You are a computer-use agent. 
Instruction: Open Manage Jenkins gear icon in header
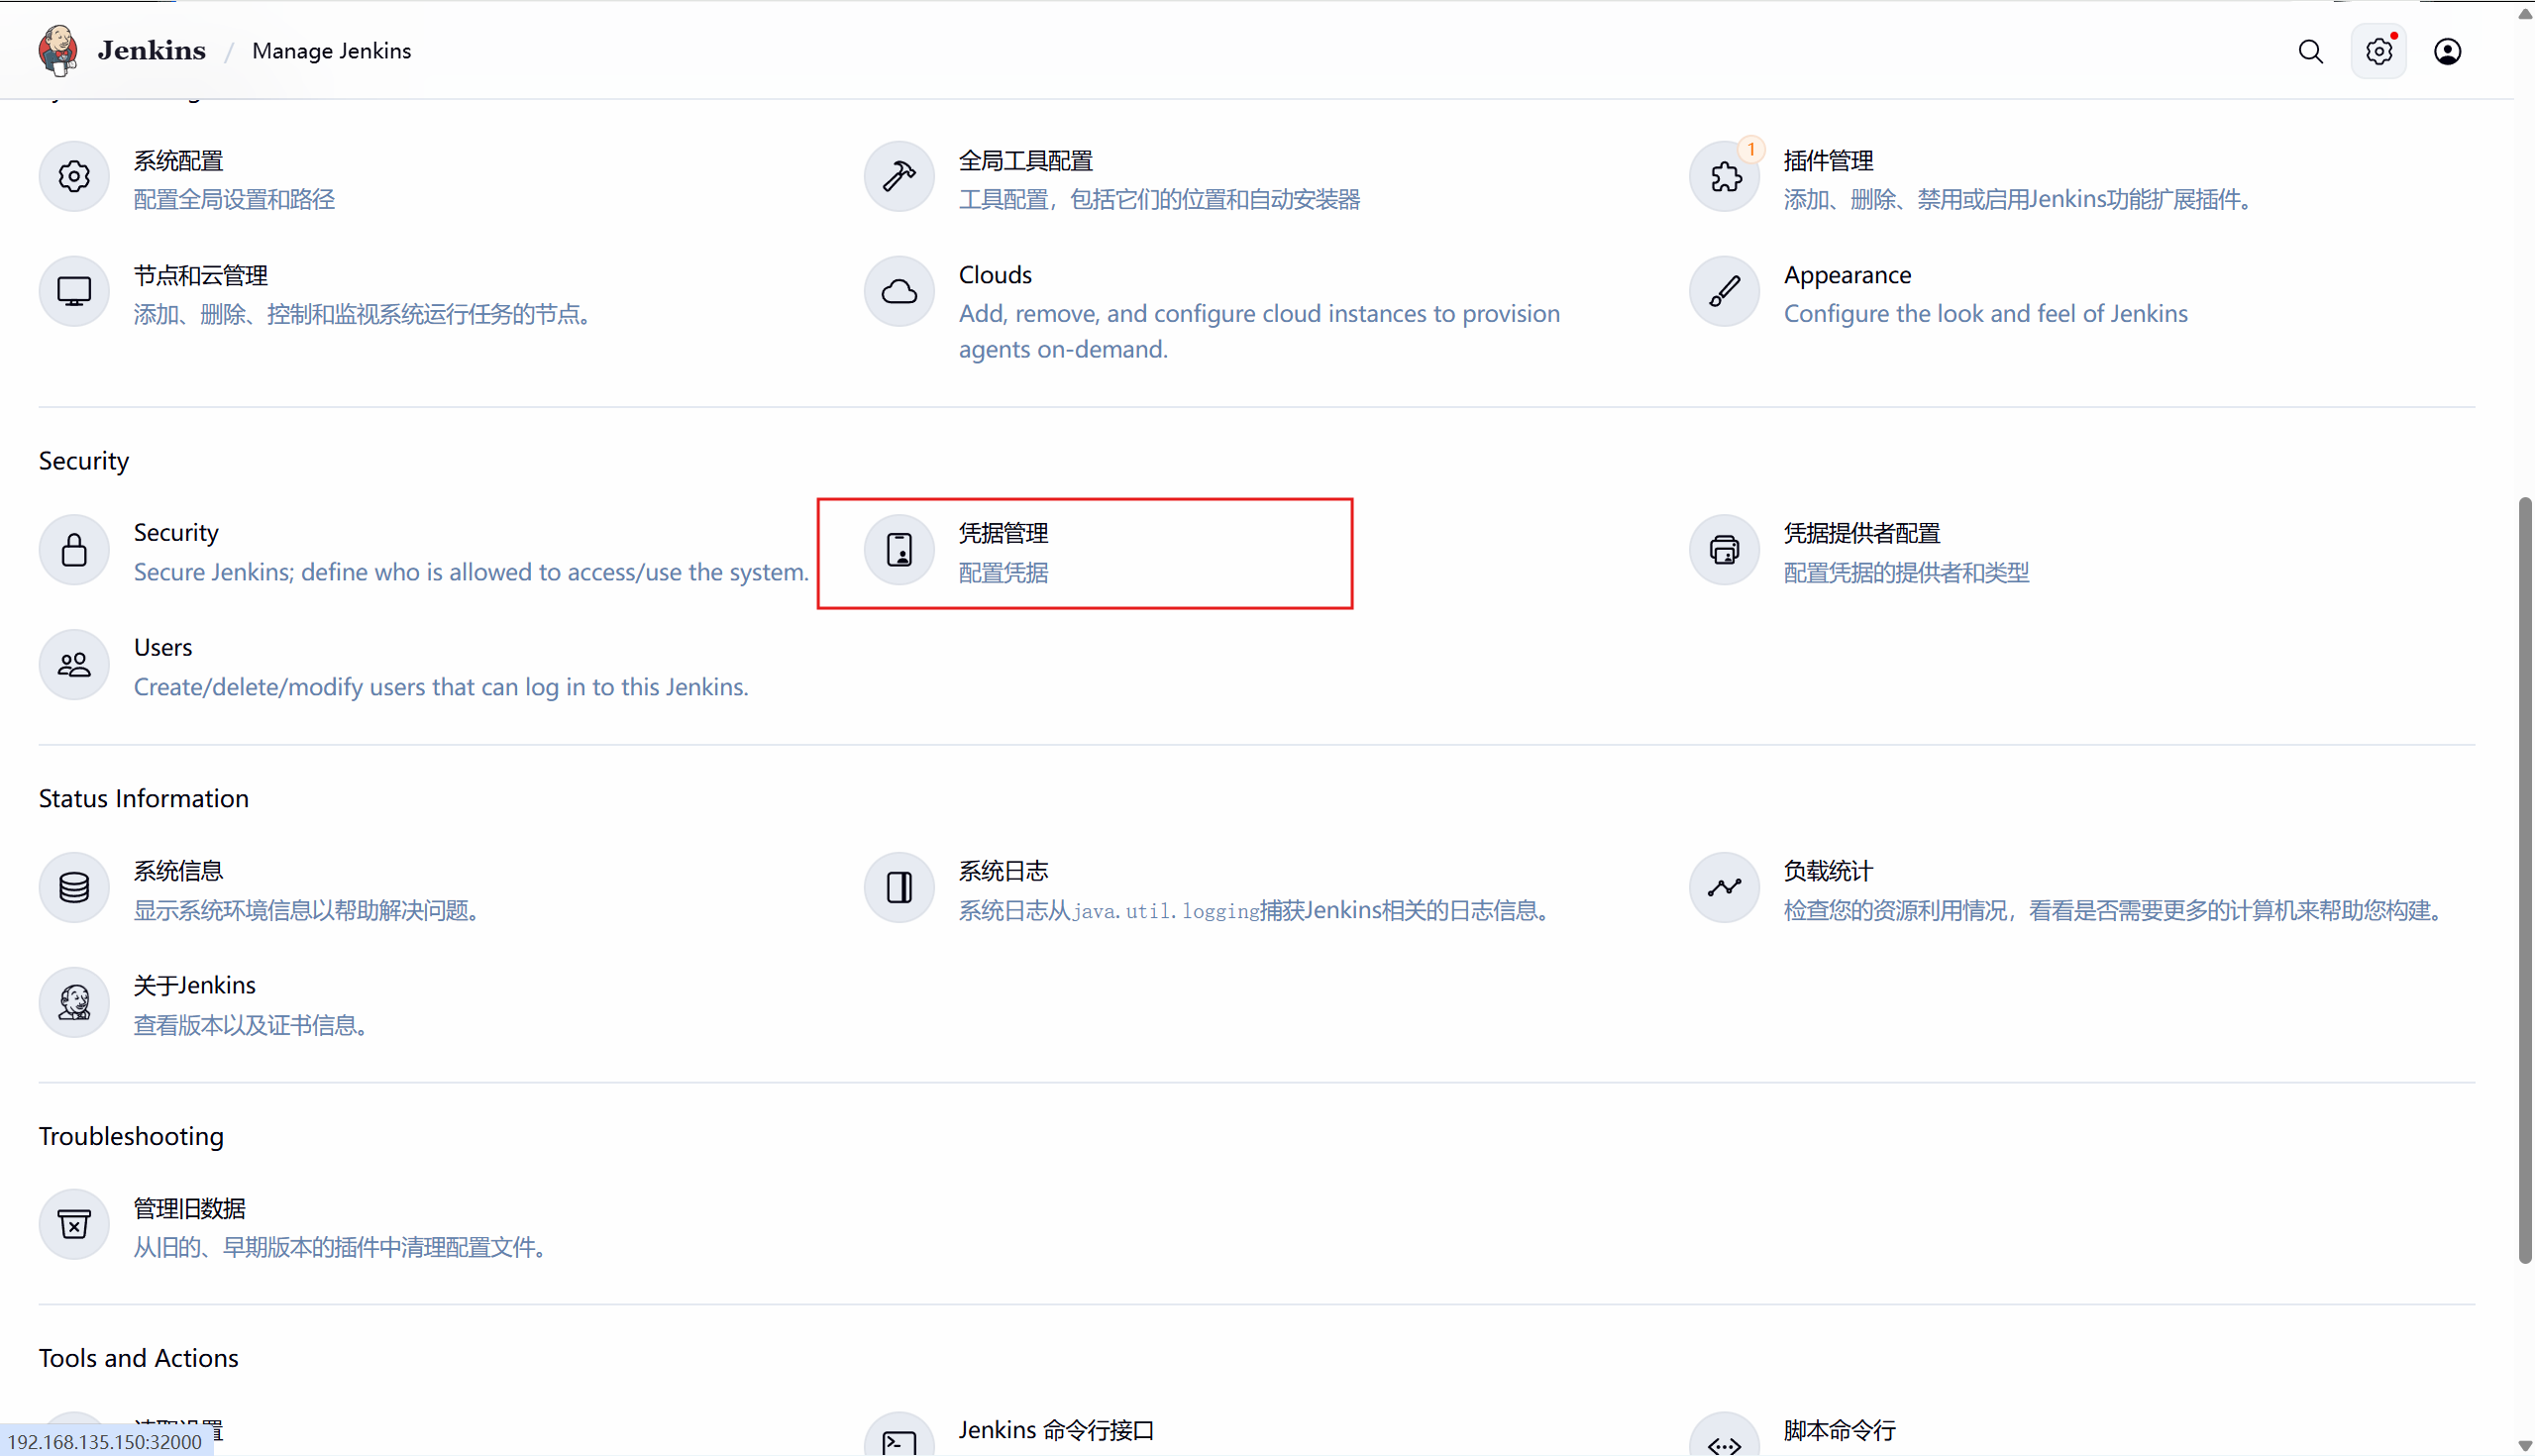(2379, 51)
